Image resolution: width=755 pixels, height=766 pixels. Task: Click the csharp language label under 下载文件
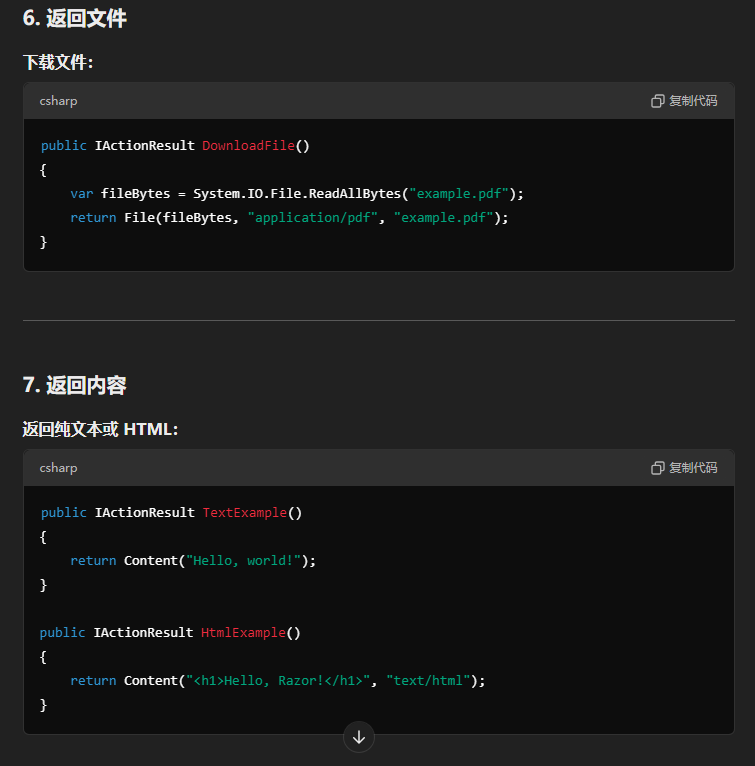tap(58, 101)
